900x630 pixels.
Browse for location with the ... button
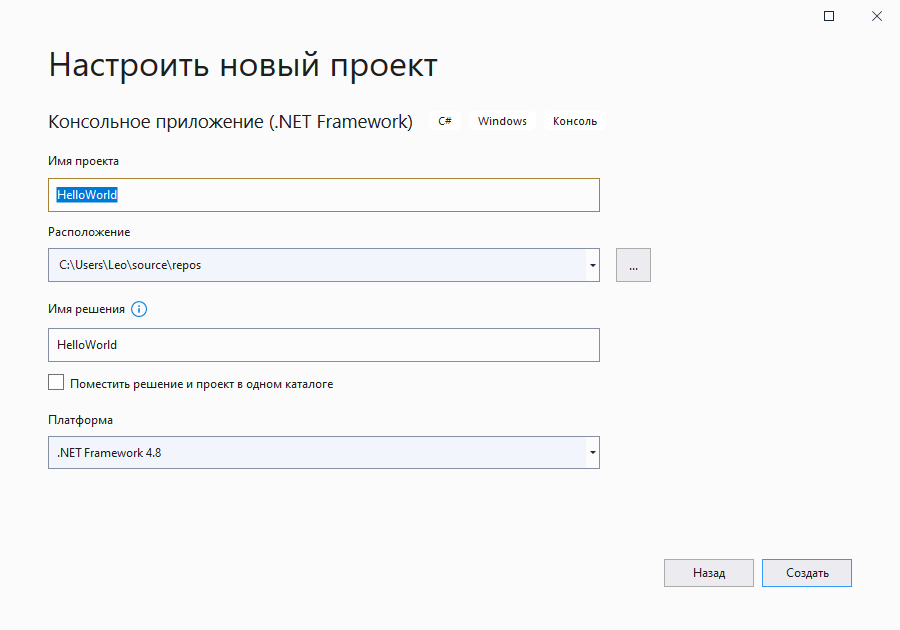pos(633,265)
